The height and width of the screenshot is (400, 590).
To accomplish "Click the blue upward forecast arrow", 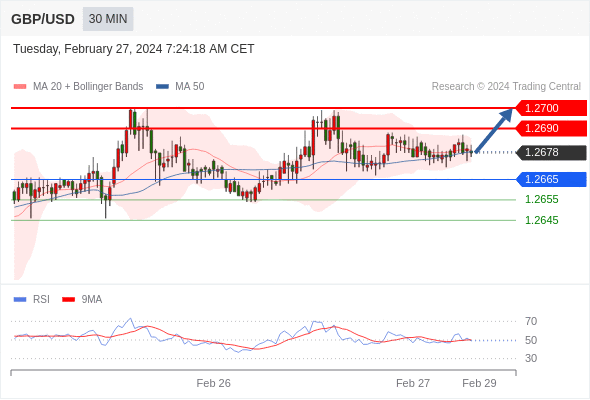I will point(494,130).
